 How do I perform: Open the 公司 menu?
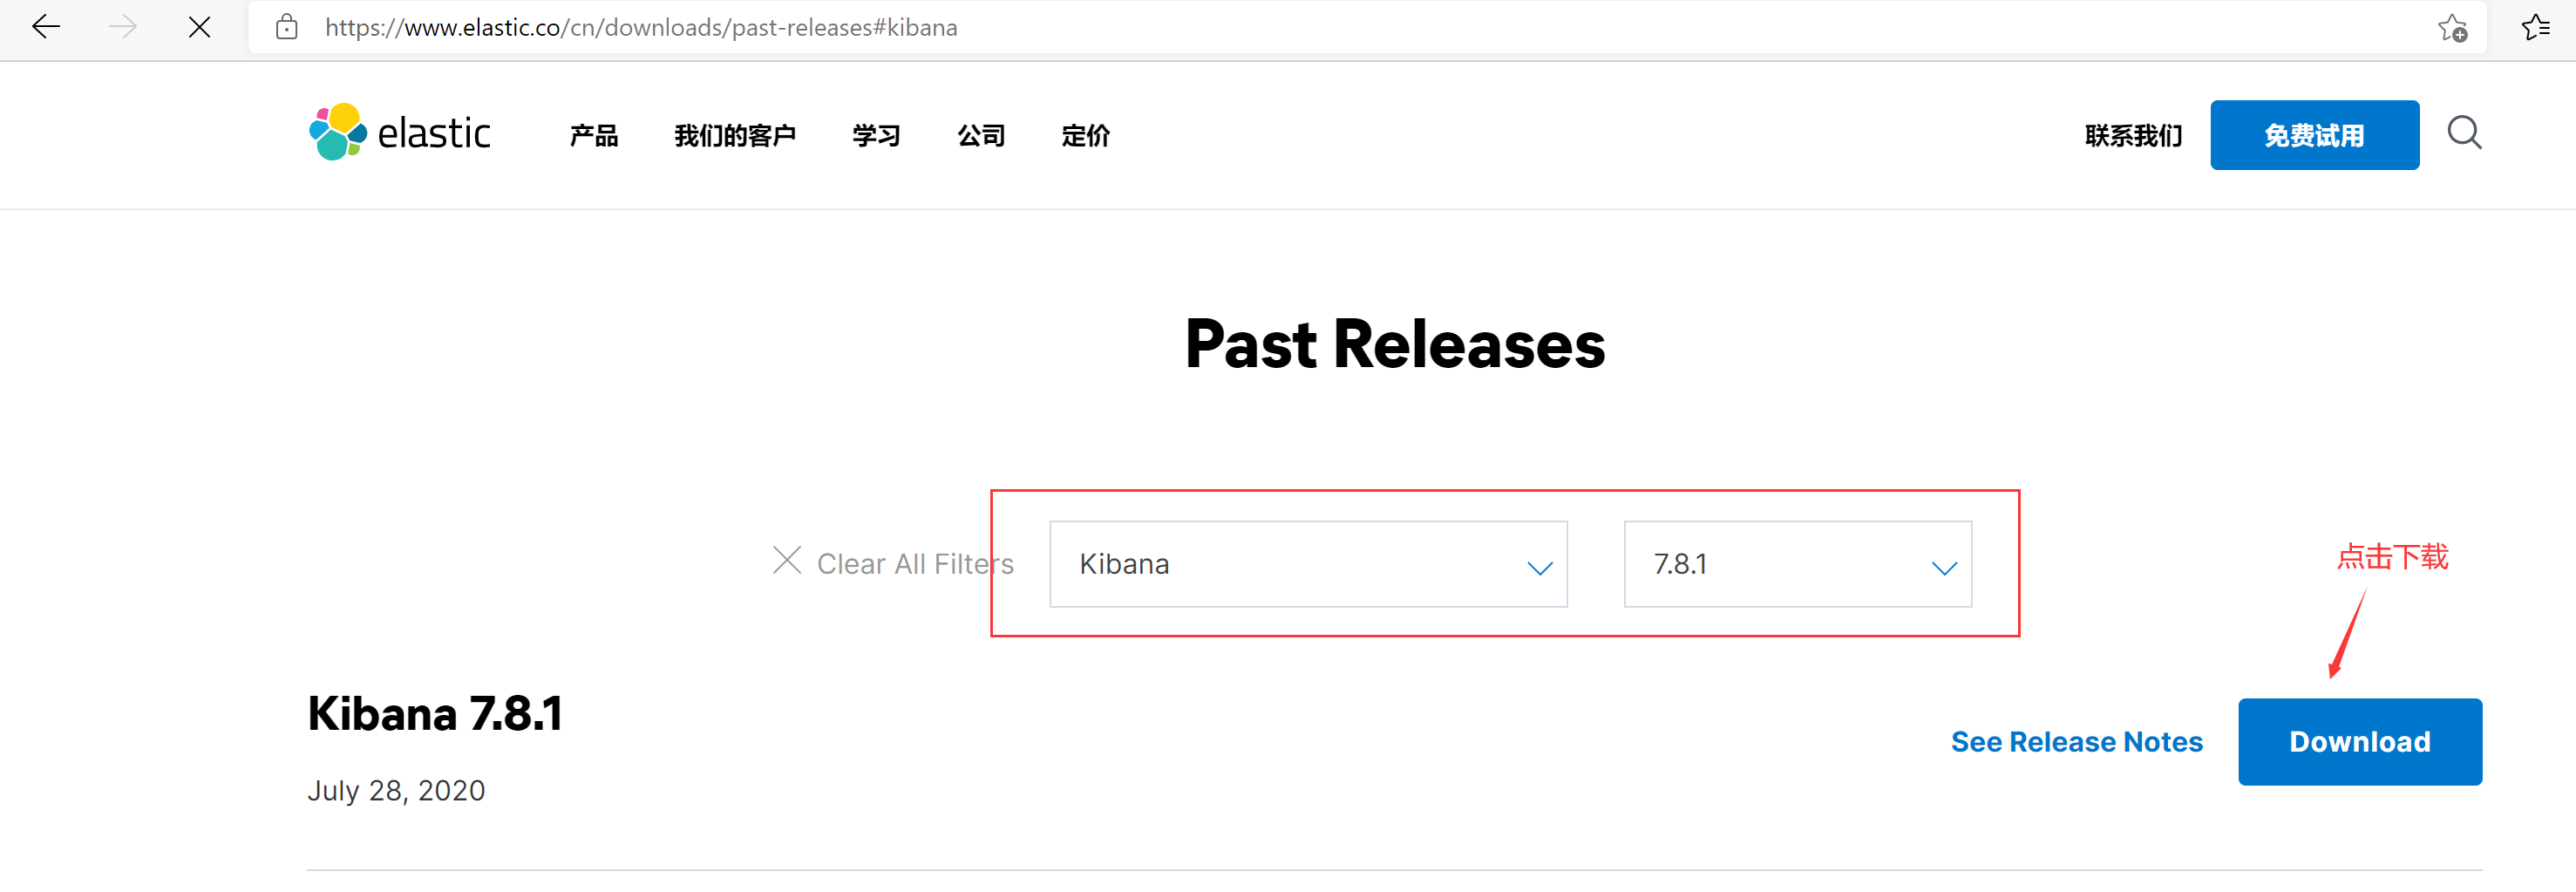coord(981,136)
